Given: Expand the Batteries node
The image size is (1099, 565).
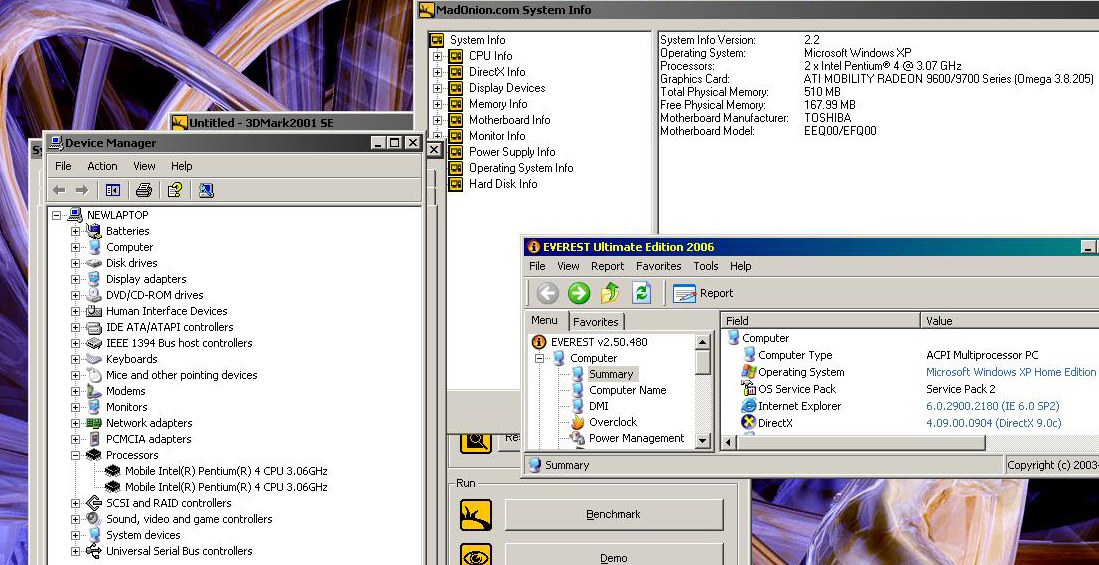Looking at the screenshot, I should tap(75, 231).
